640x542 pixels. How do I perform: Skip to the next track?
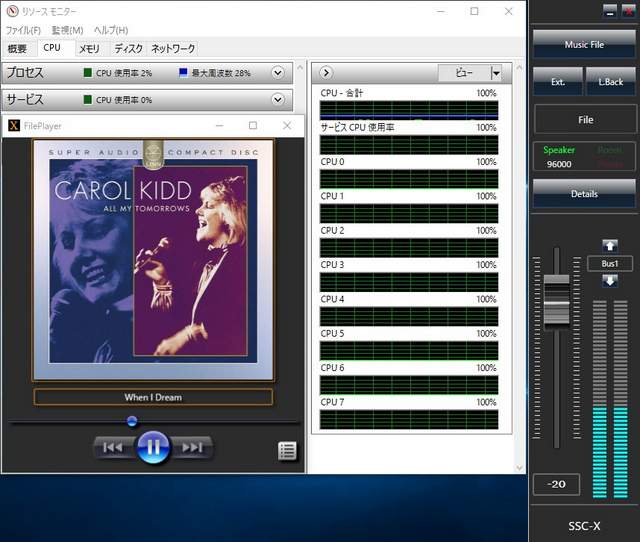pyautogui.click(x=192, y=447)
